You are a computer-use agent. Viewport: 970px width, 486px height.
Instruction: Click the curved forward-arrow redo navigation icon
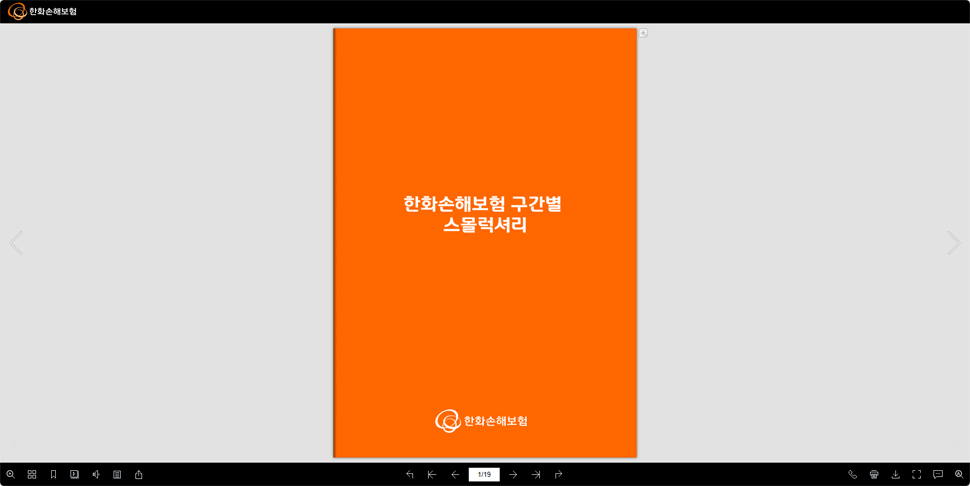558,474
